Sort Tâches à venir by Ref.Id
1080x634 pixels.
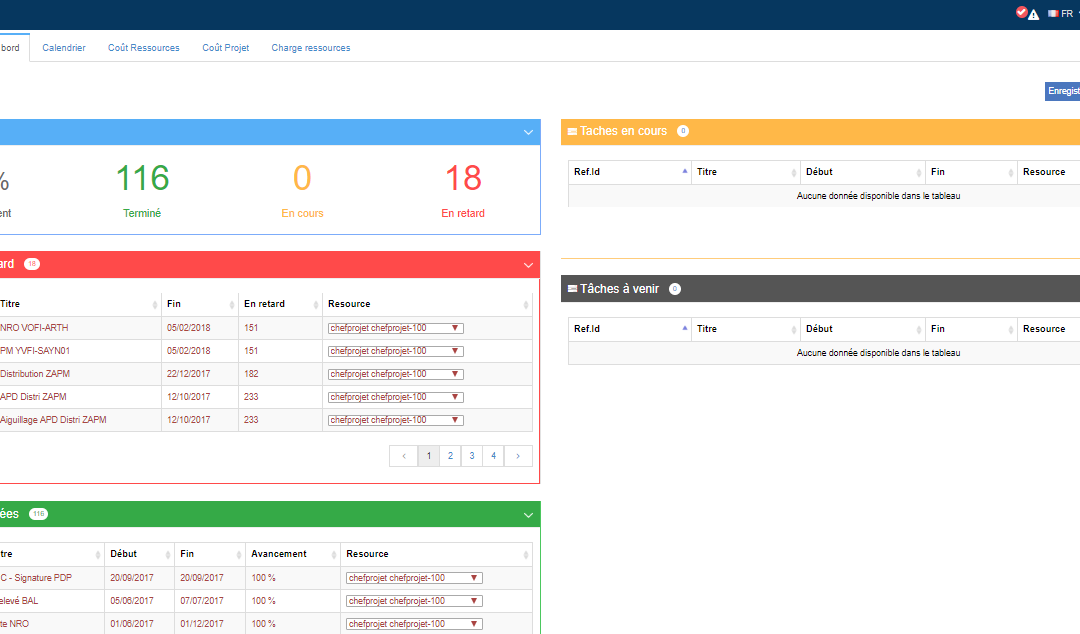(x=630, y=329)
